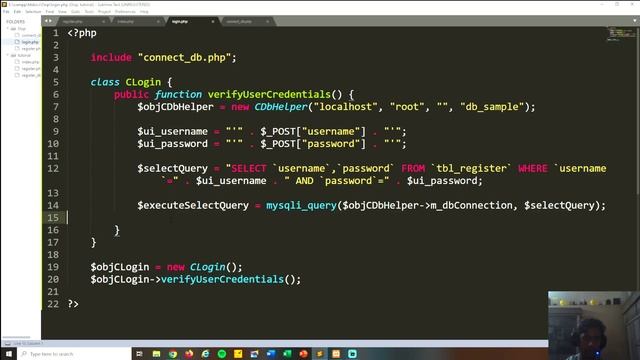
Task: Open the Windows Start menu
Action: pos(8,353)
